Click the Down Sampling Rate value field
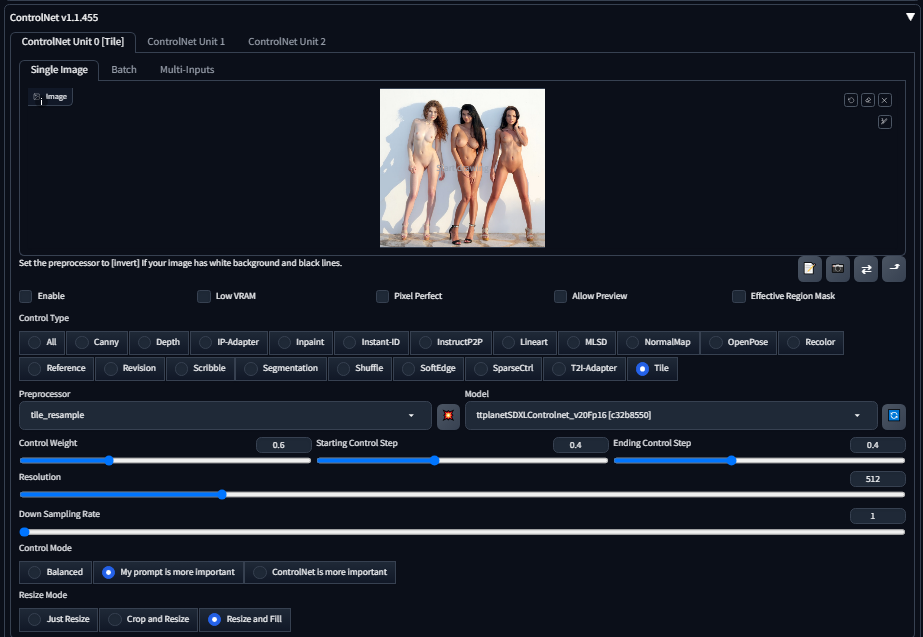Viewport: 923px width, 637px height. (x=878, y=516)
